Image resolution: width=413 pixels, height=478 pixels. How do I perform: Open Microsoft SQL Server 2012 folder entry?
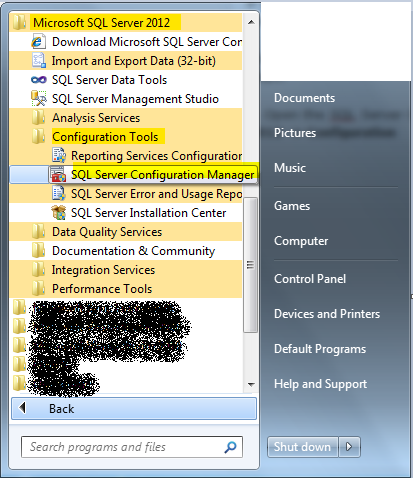tap(126, 23)
